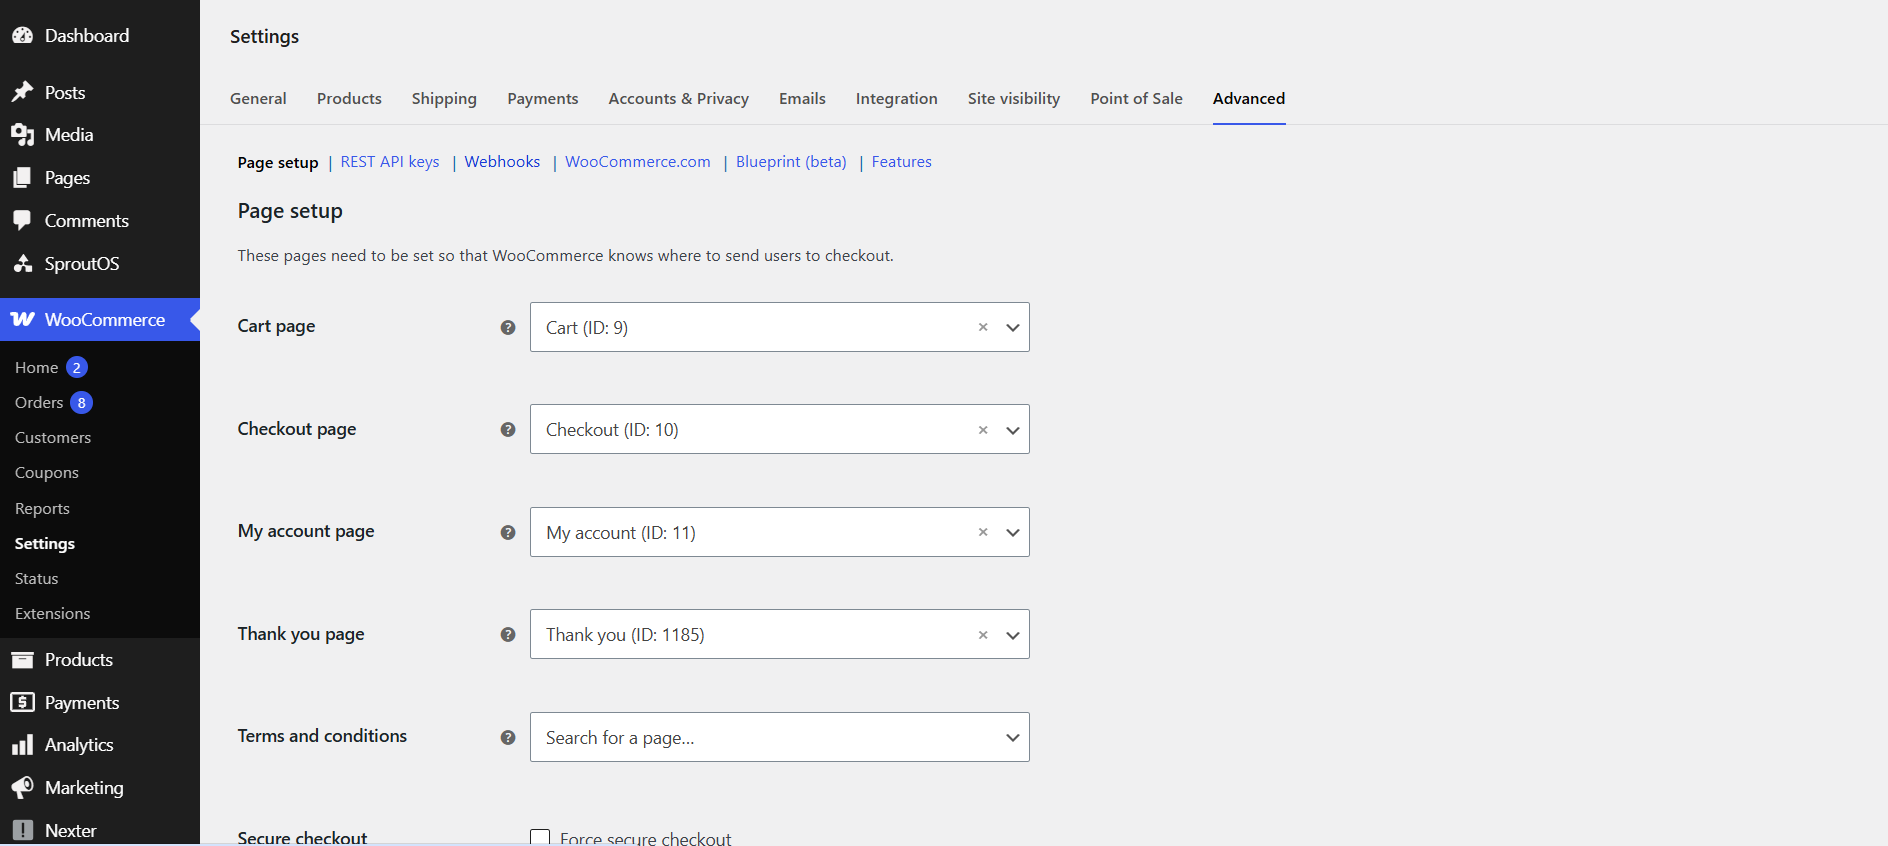1888x846 pixels.
Task: Clear the Cart page selection
Action: coord(983,327)
